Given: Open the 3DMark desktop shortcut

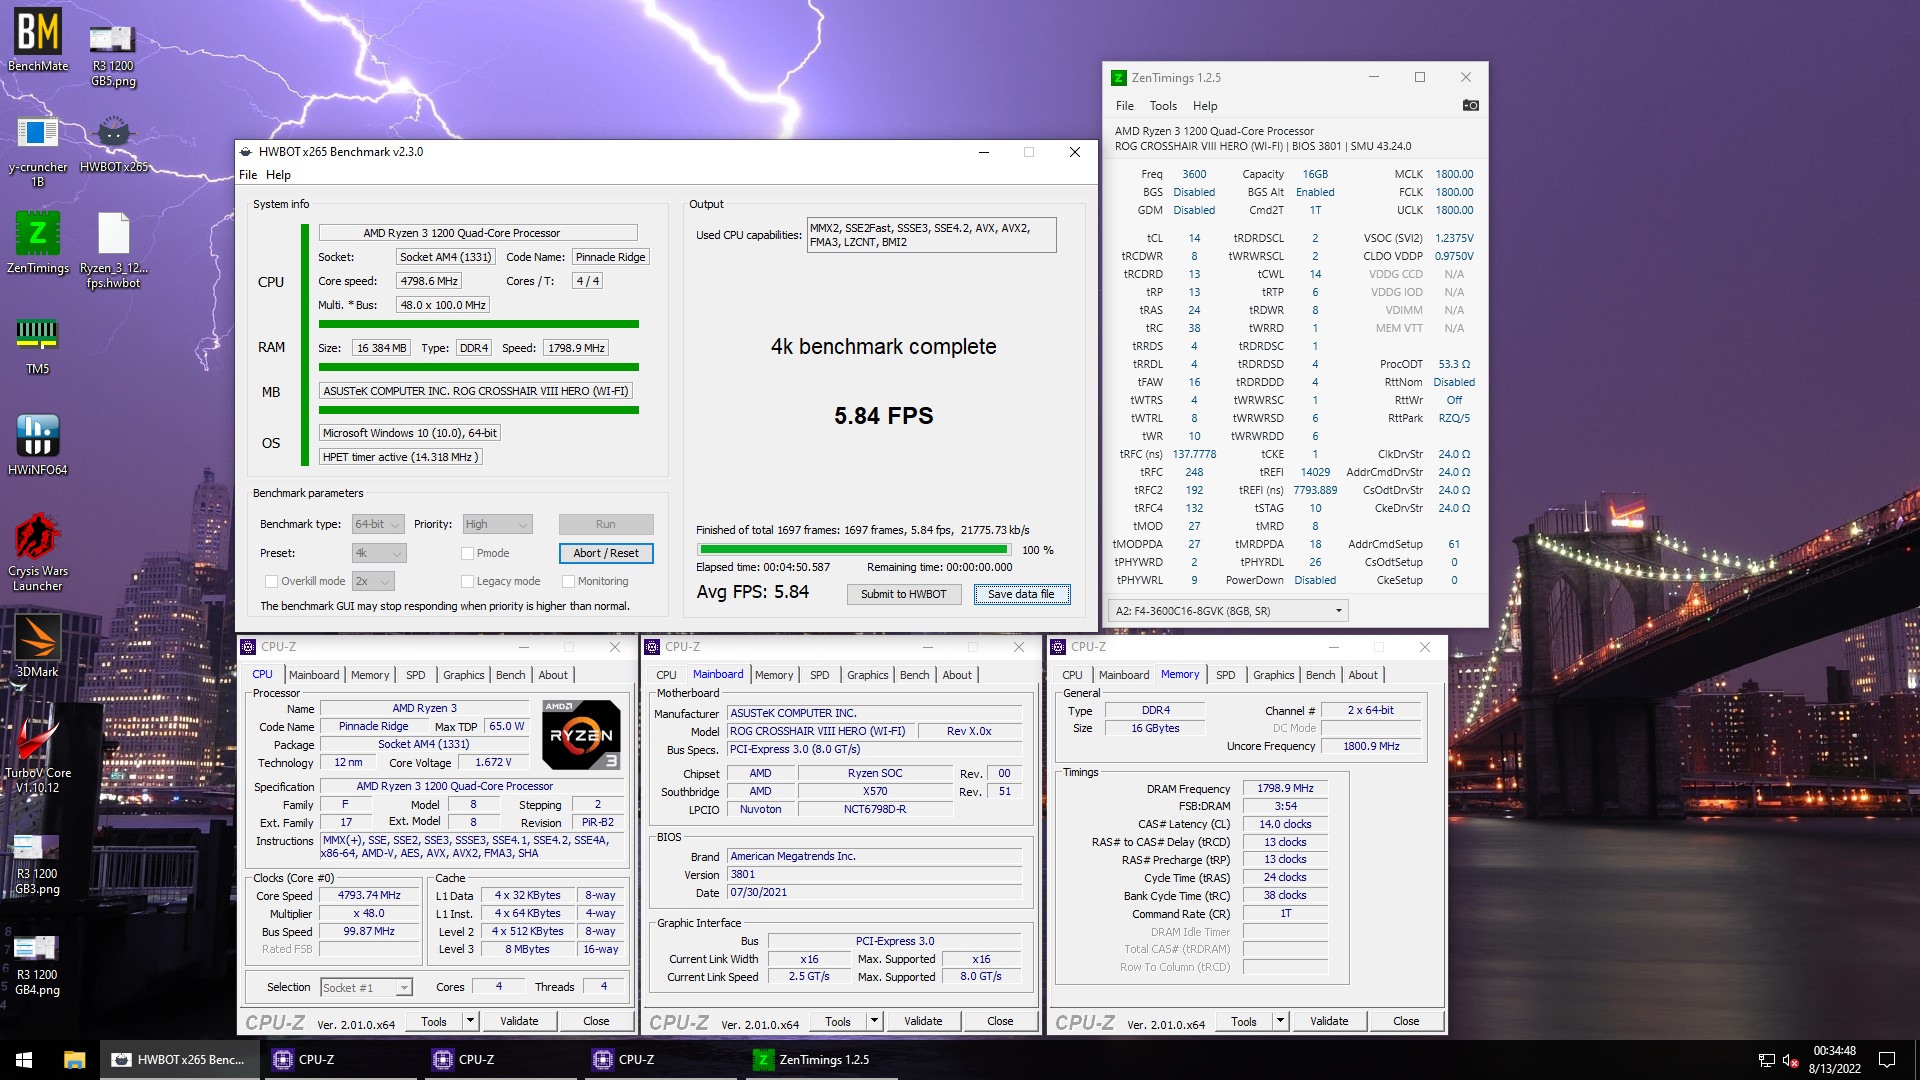Looking at the screenshot, I should point(38,647).
